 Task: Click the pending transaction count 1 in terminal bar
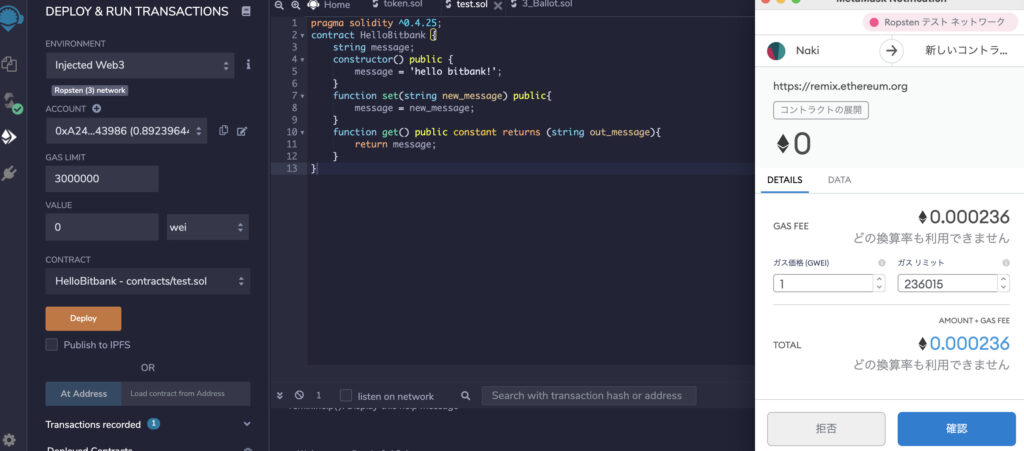tap(319, 396)
